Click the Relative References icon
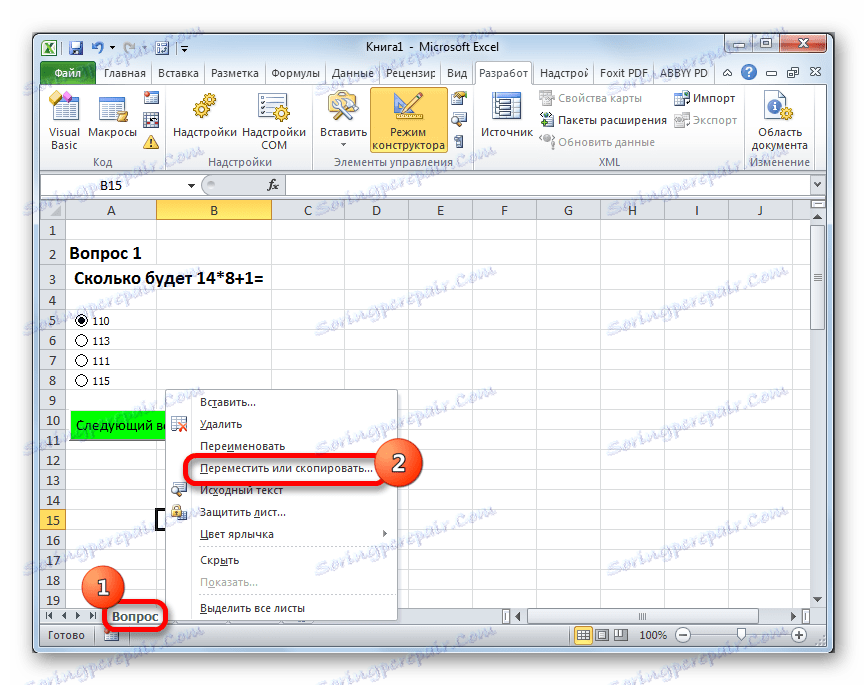Image resolution: width=867 pixels, height=685 pixels. (151, 120)
